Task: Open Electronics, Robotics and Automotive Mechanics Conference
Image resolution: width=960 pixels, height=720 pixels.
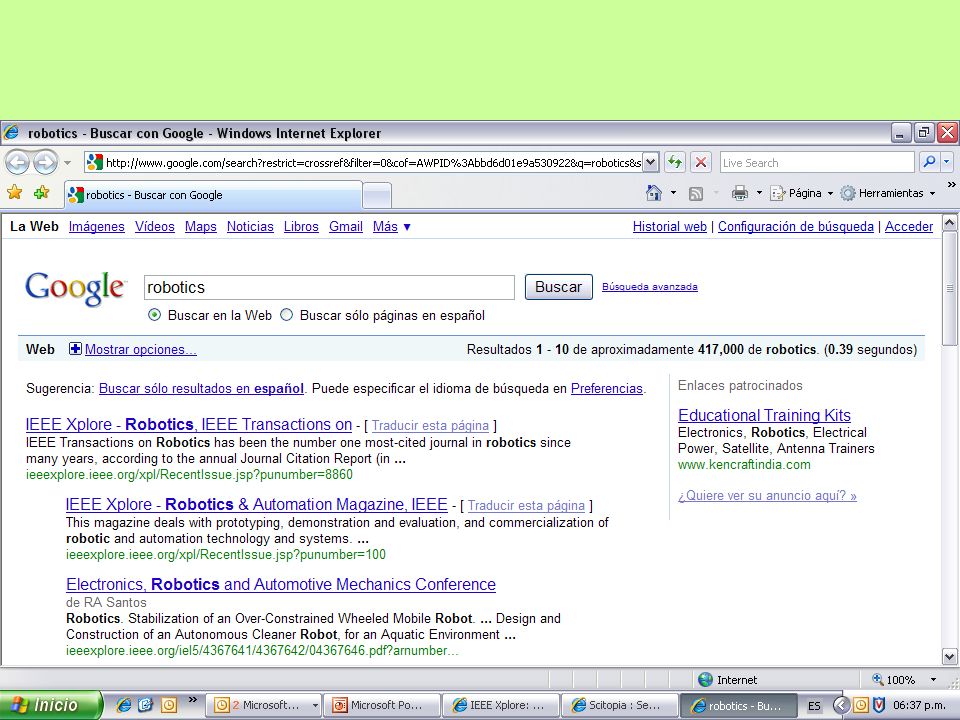Action: pyautogui.click(x=281, y=585)
